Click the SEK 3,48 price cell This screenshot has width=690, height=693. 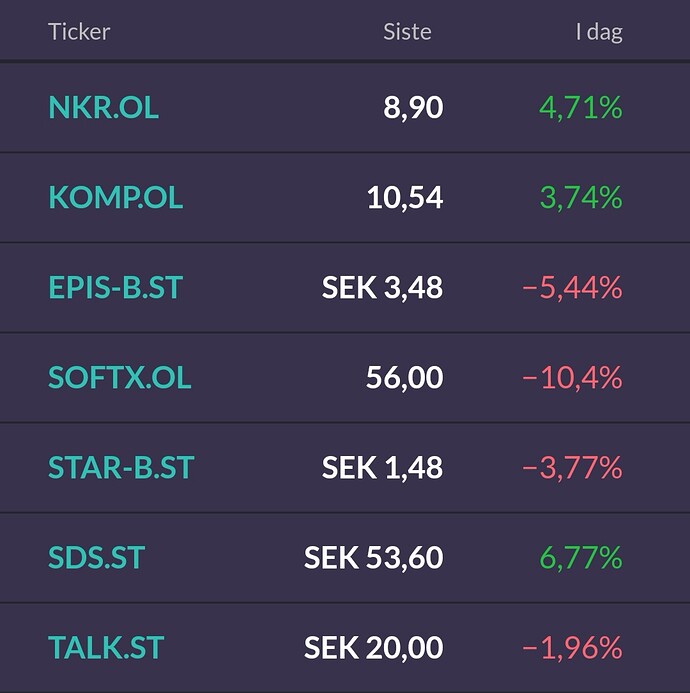(x=382, y=288)
